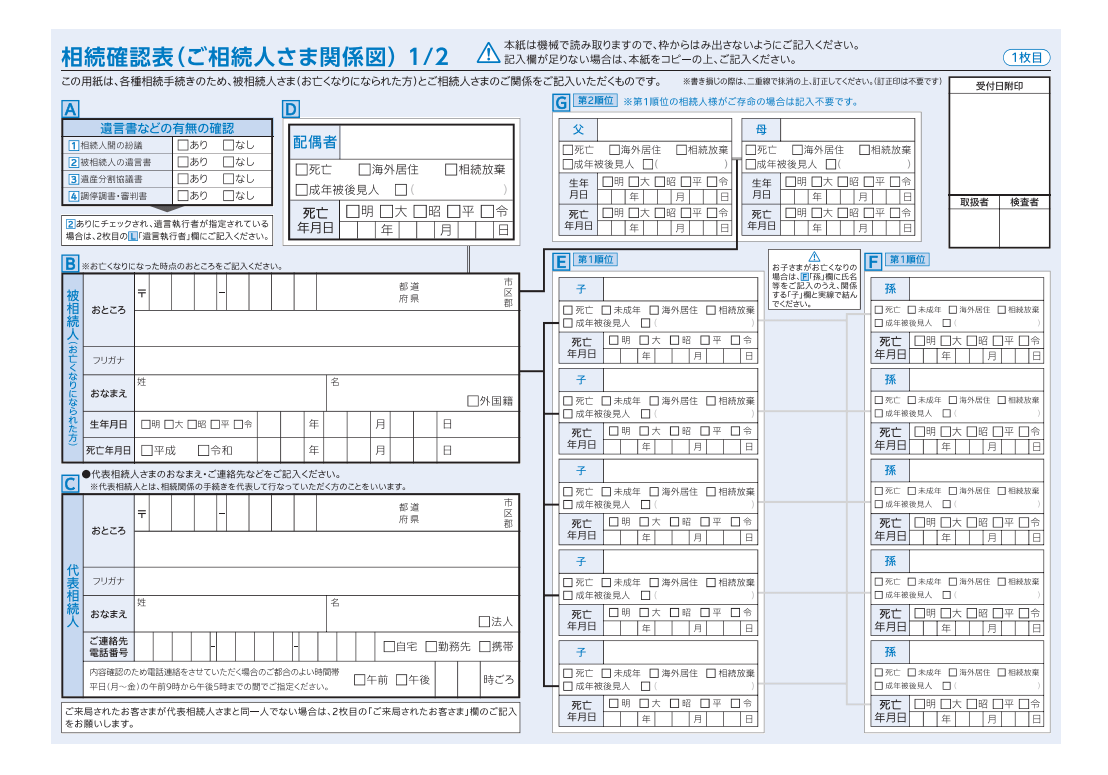Click the section A letter badge

tap(70, 109)
